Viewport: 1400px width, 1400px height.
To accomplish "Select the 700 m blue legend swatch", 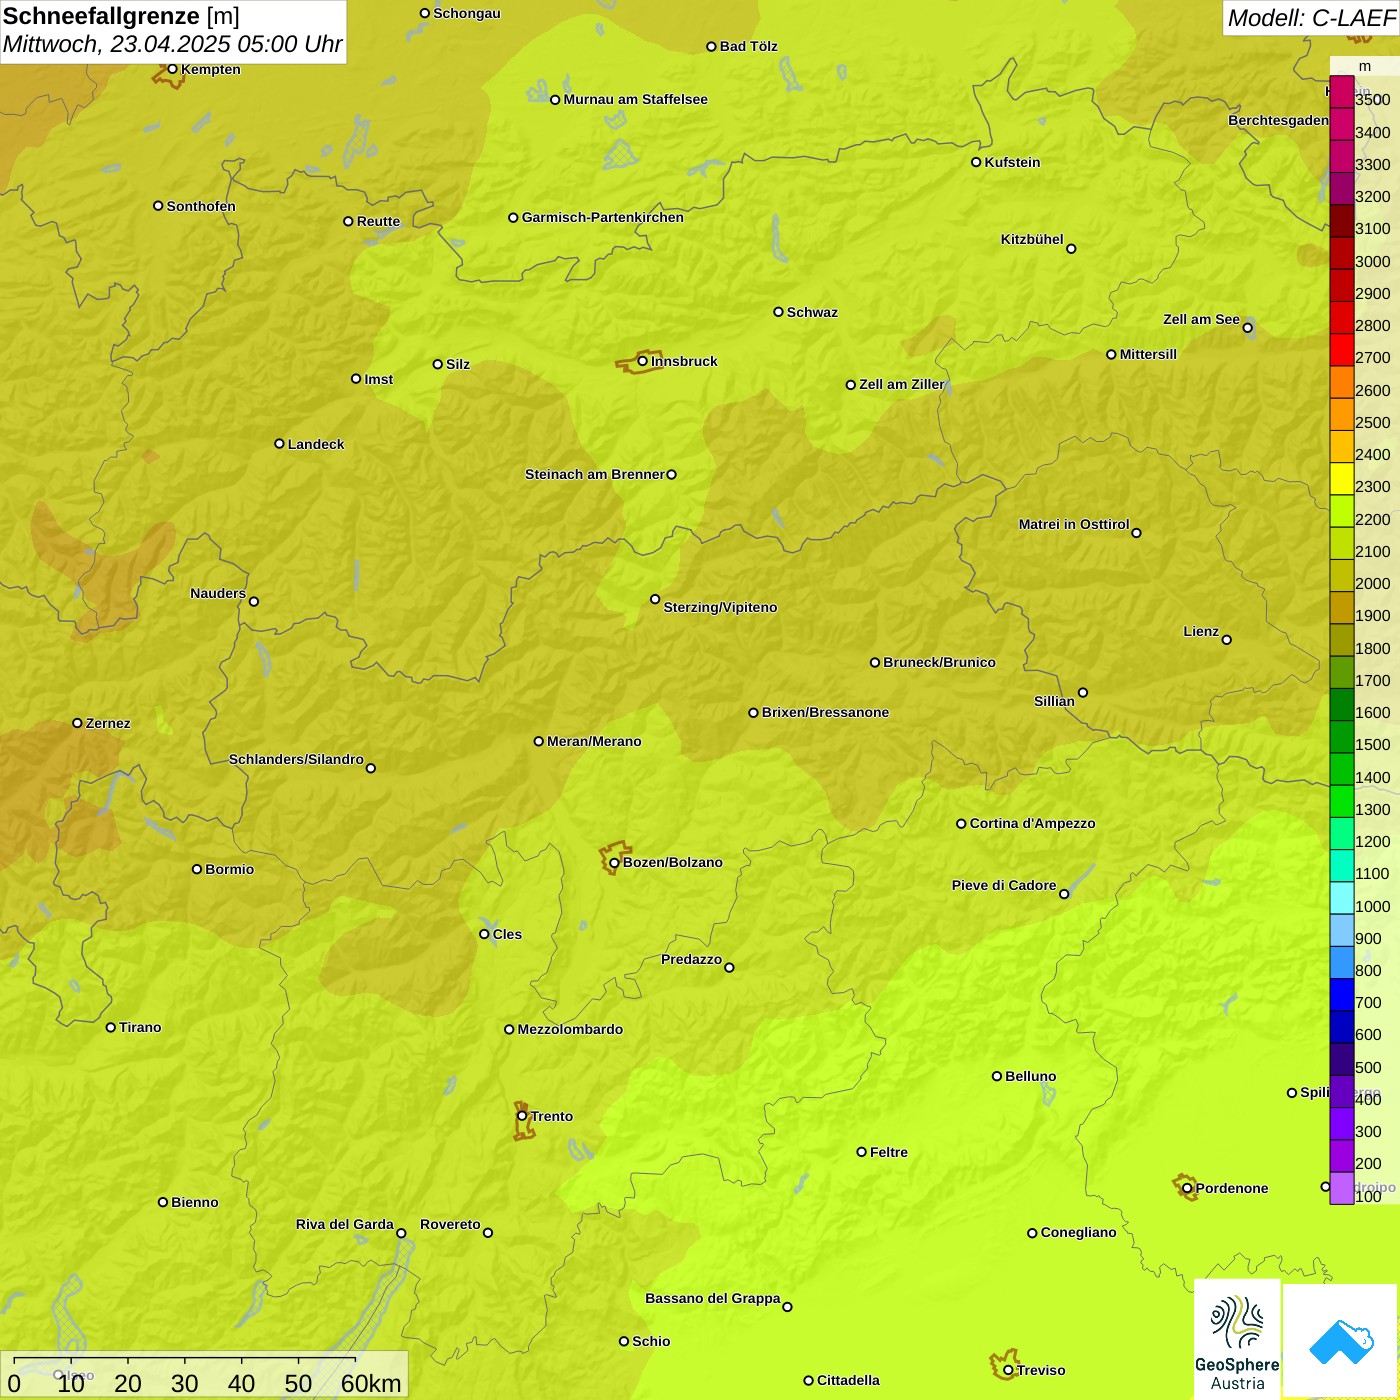I will (x=1342, y=994).
